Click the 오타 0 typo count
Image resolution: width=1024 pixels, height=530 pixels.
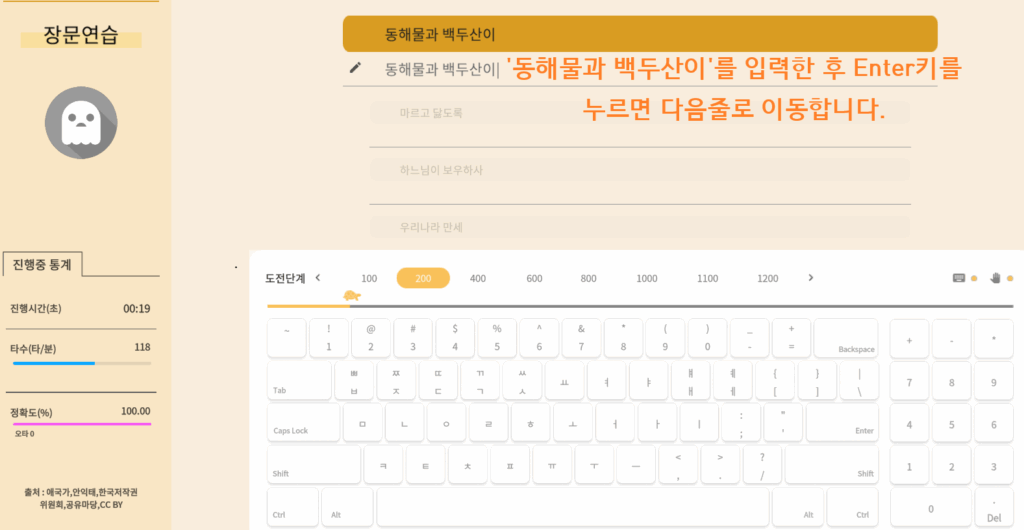tap(25, 433)
